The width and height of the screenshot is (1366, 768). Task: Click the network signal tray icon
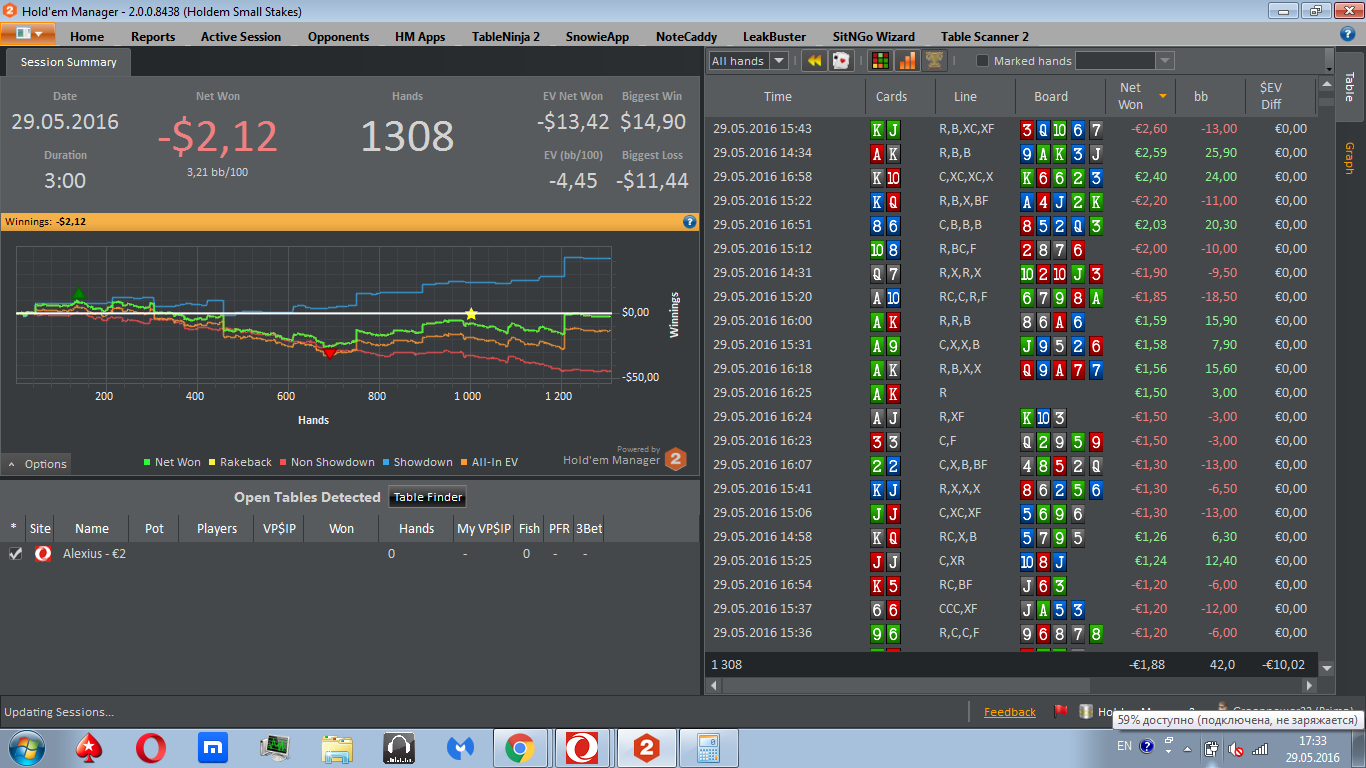click(1260, 748)
